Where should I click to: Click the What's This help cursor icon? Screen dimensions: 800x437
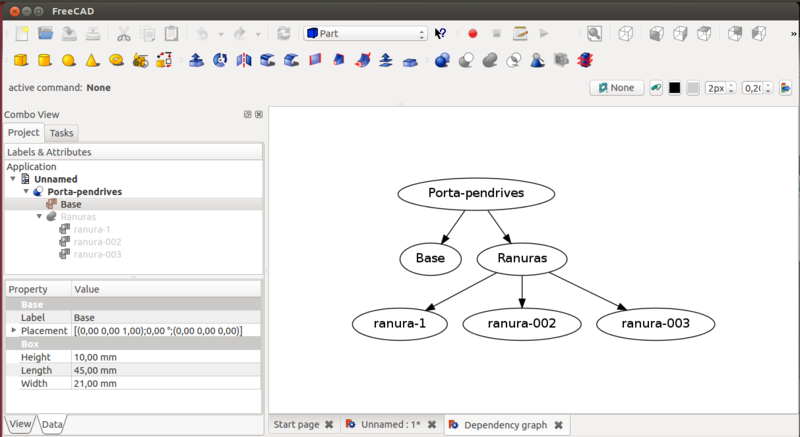point(441,33)
